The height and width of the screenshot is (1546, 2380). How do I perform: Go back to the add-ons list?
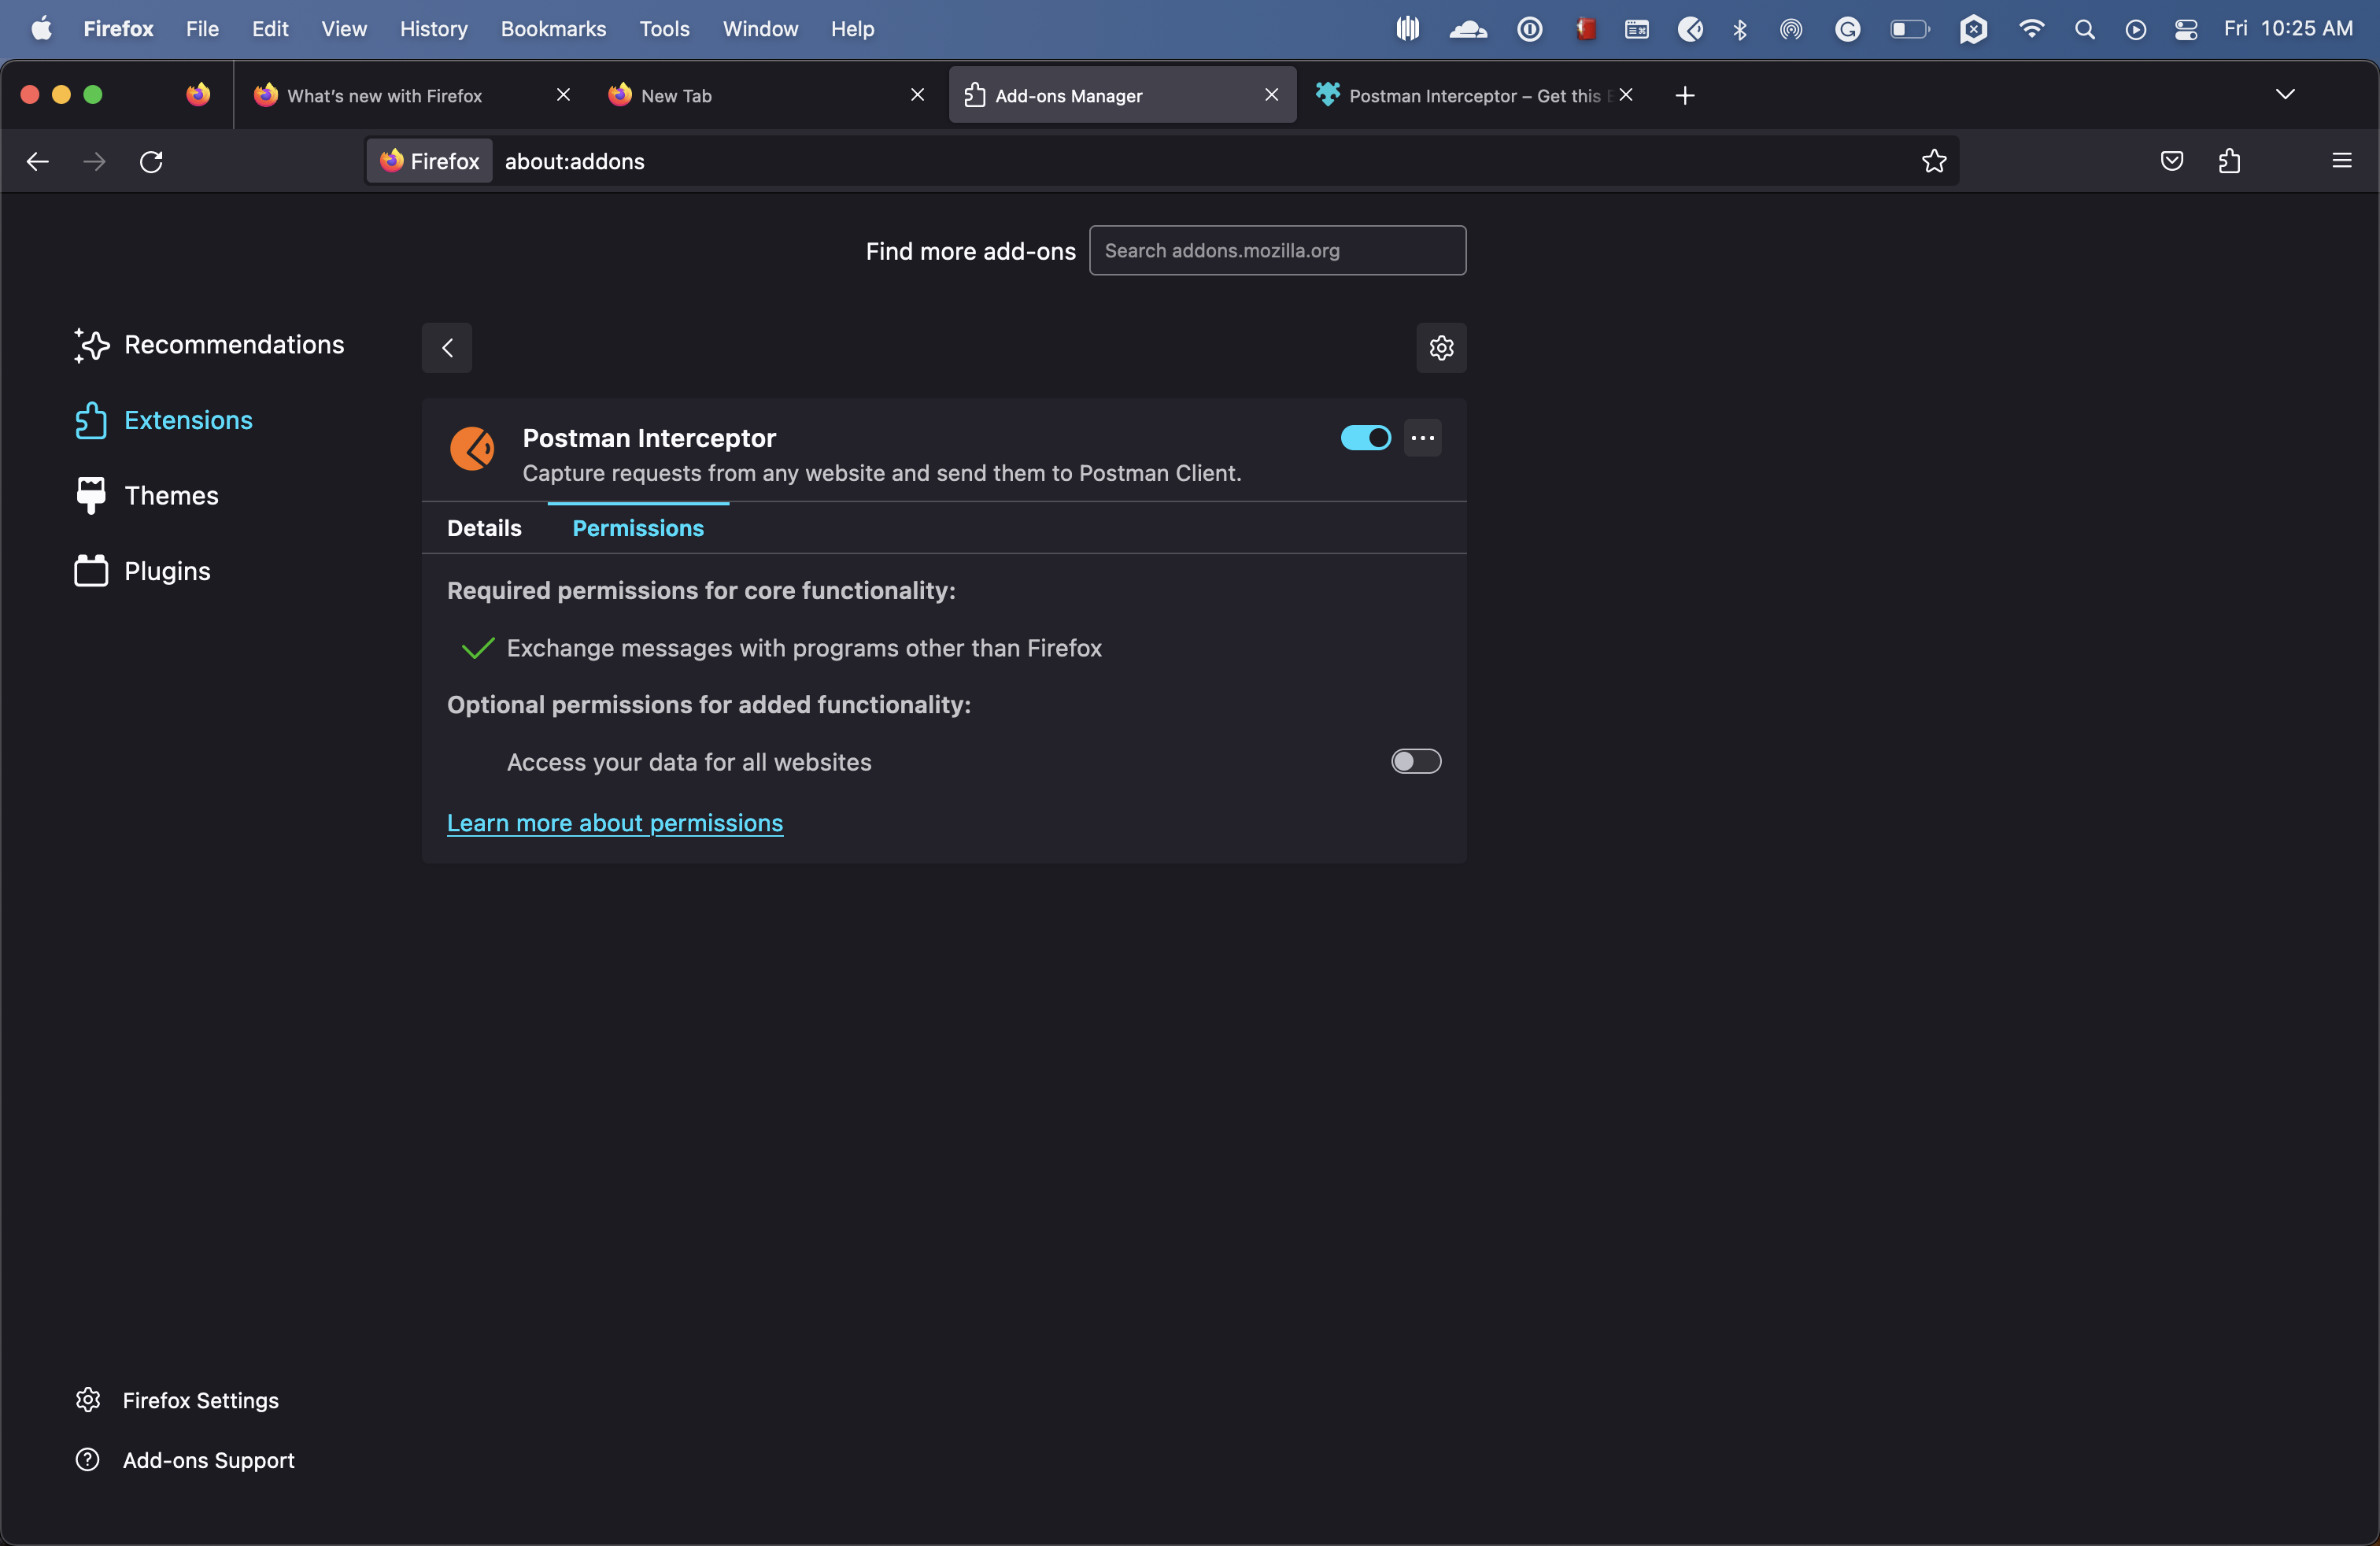[x=446, y=347]
